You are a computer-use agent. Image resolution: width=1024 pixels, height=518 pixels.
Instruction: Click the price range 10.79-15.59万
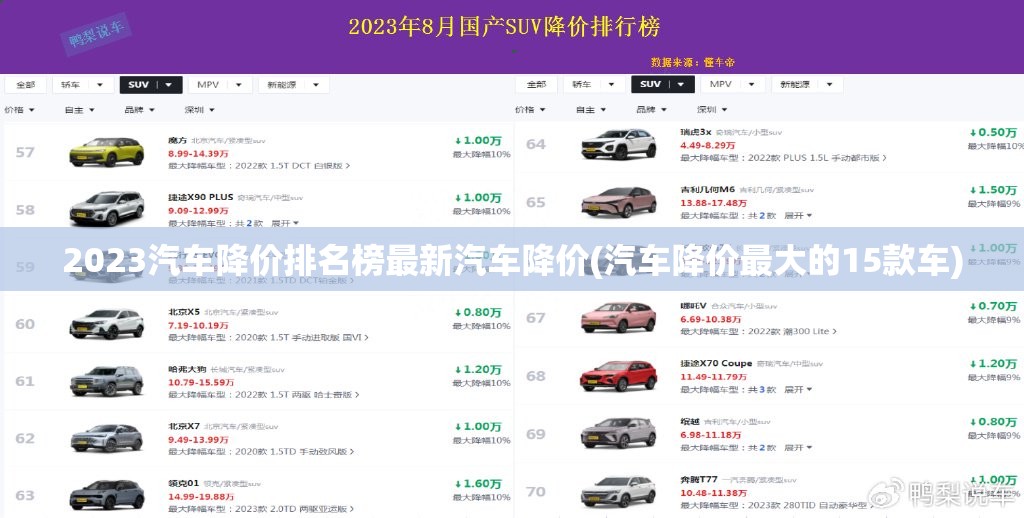pos(201,382)
